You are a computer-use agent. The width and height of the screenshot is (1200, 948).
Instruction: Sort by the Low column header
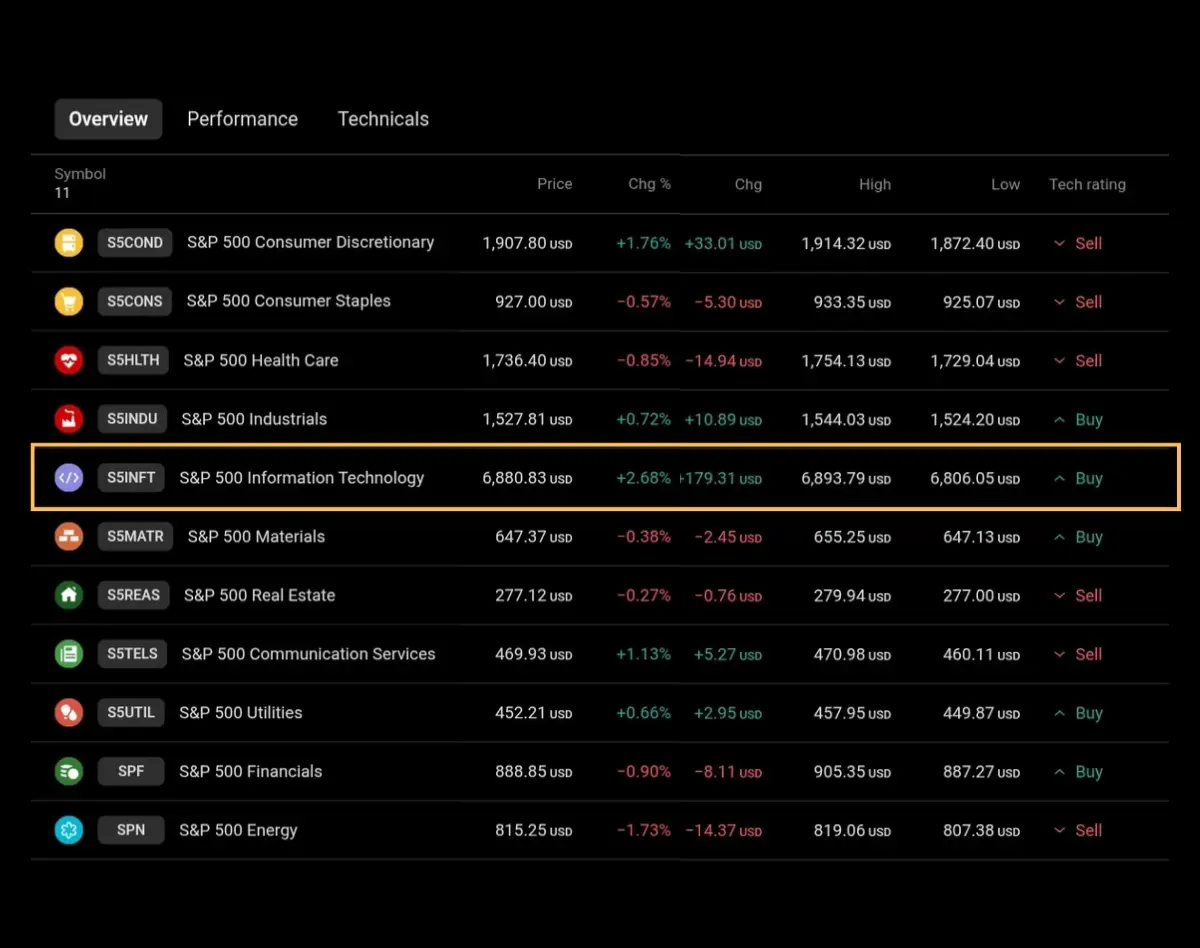click(1005, 184)
